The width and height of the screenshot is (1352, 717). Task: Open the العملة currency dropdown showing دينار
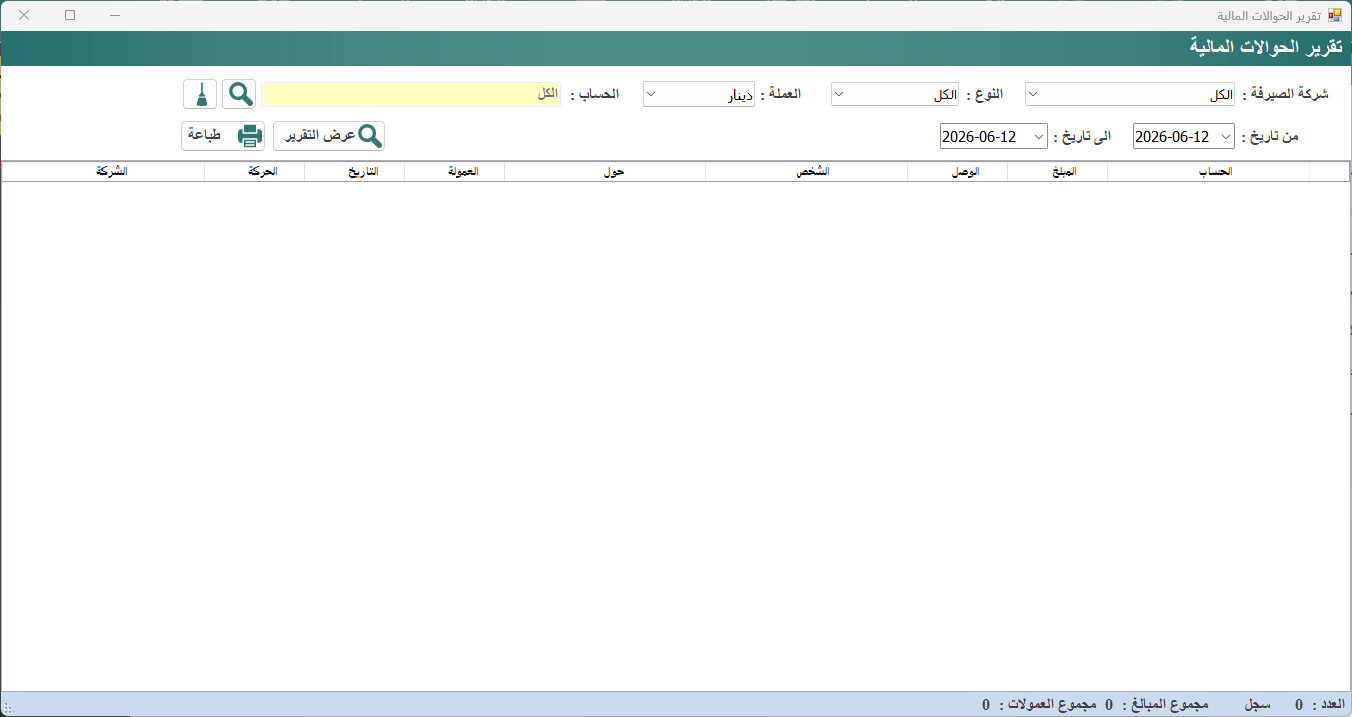(698, 95)
